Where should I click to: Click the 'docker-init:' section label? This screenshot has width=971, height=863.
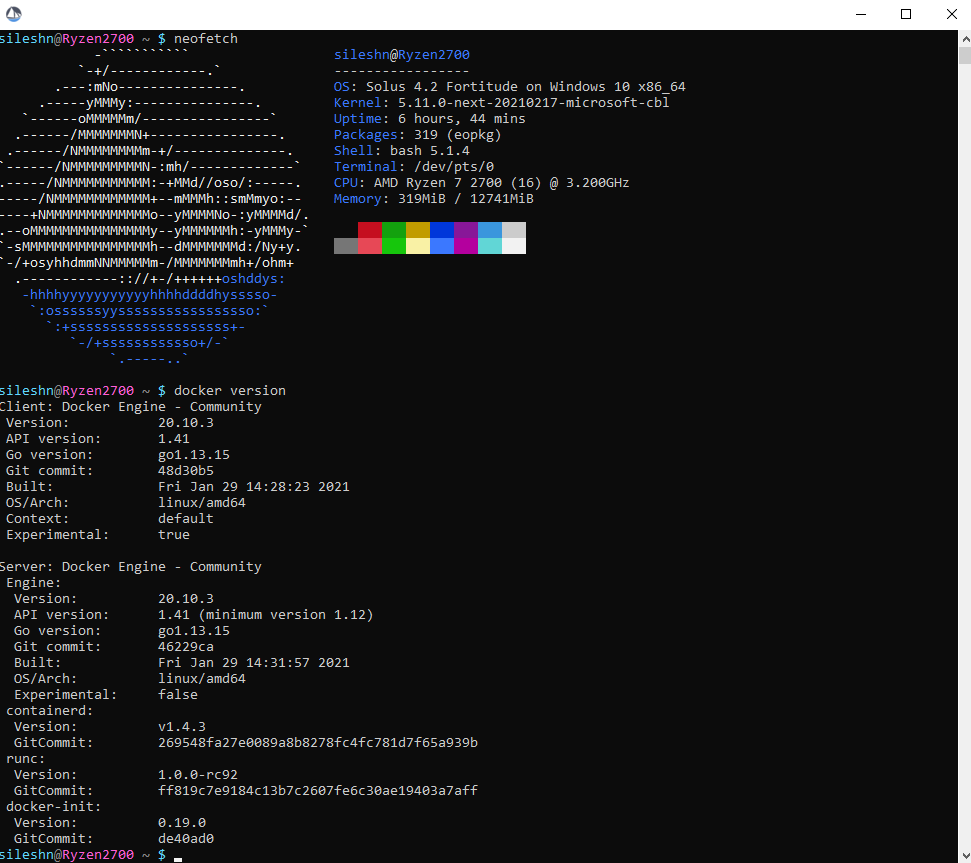click(53, 807)
